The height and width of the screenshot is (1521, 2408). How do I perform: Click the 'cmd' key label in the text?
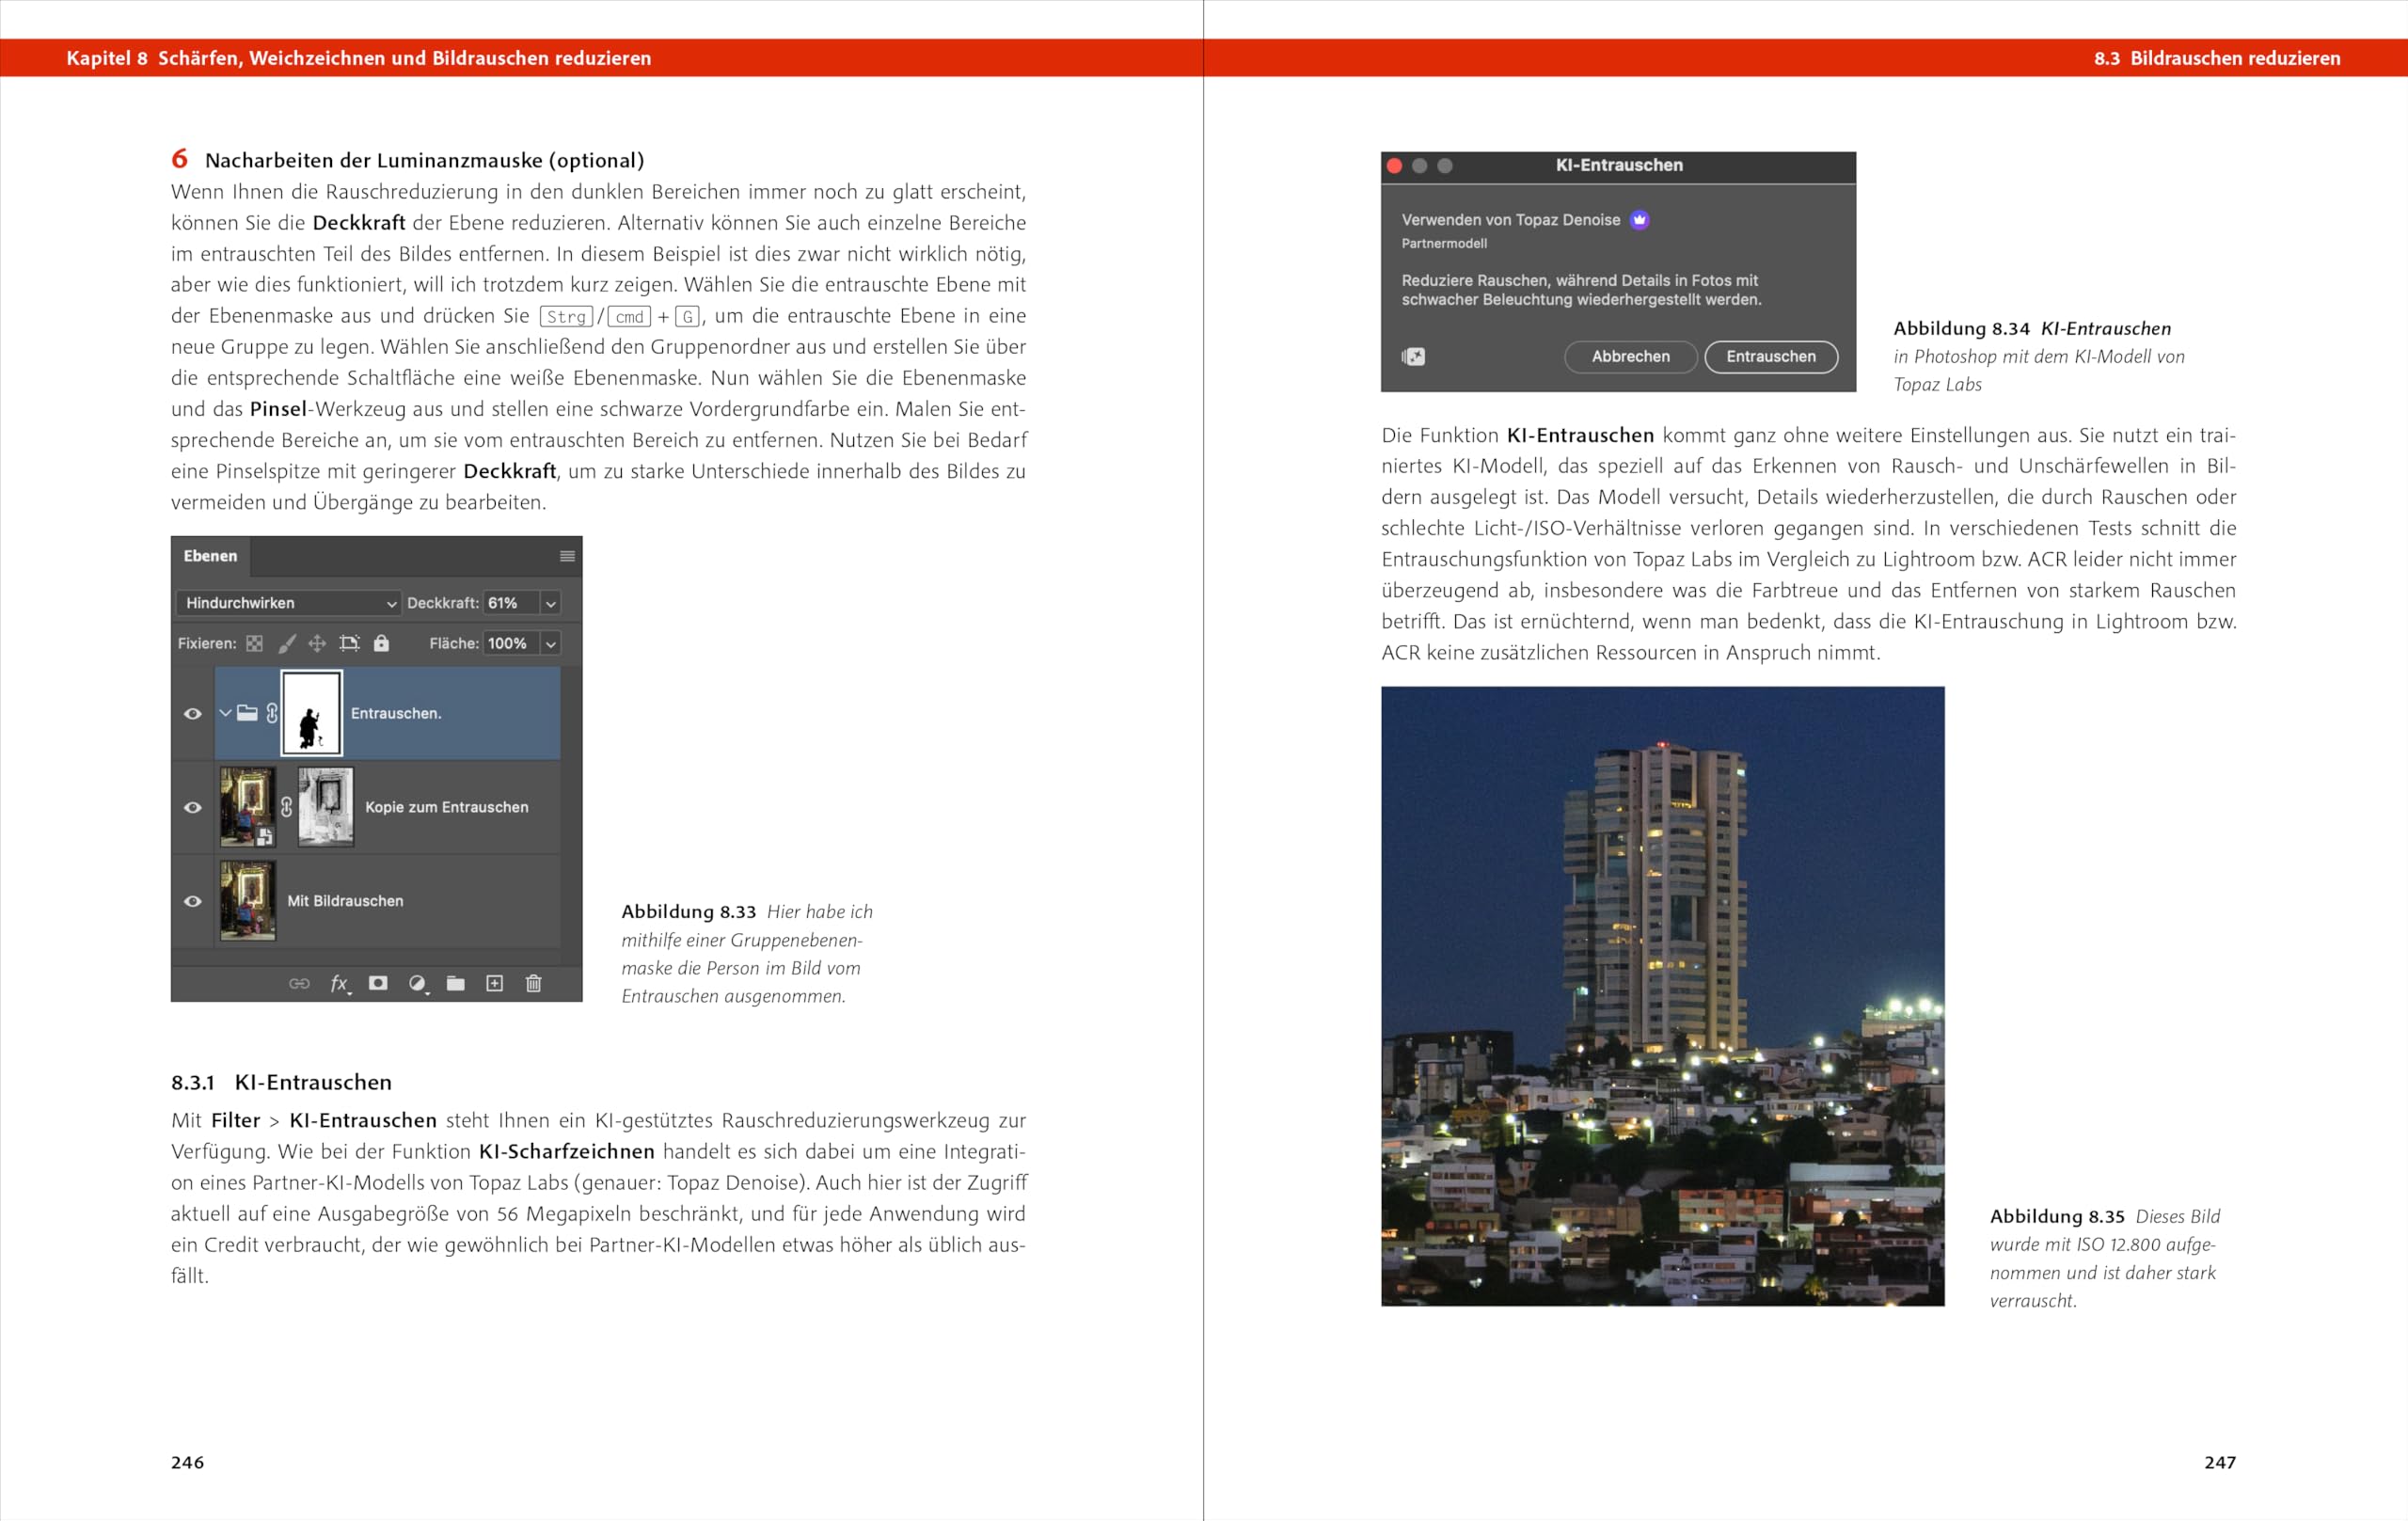tap(629, 317)
